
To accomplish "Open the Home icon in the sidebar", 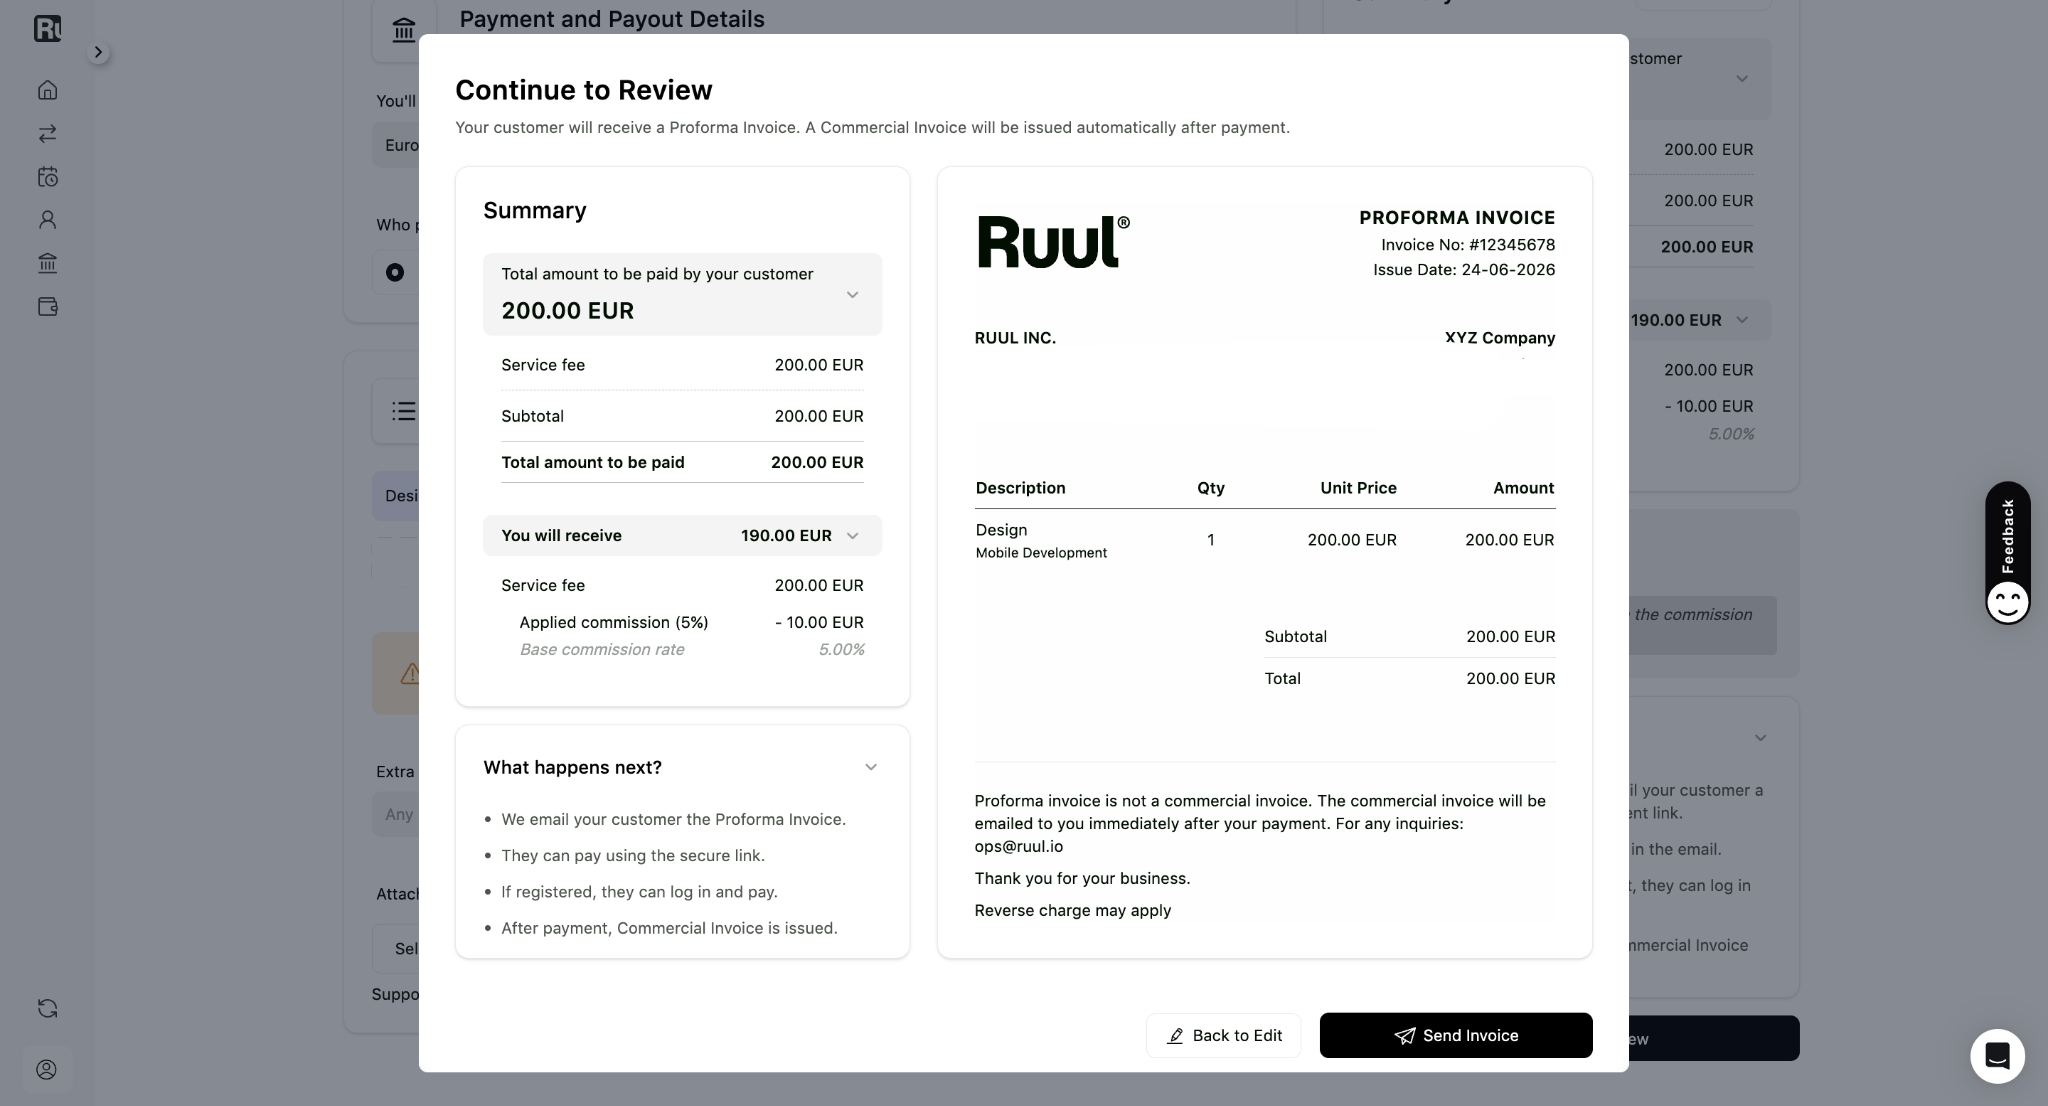I will 47,90.
